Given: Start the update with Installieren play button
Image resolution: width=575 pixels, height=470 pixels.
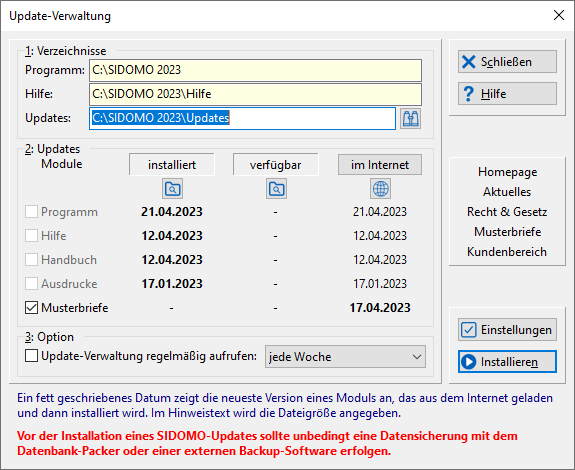Looking at the screenshot, I should tap(507, 361).
